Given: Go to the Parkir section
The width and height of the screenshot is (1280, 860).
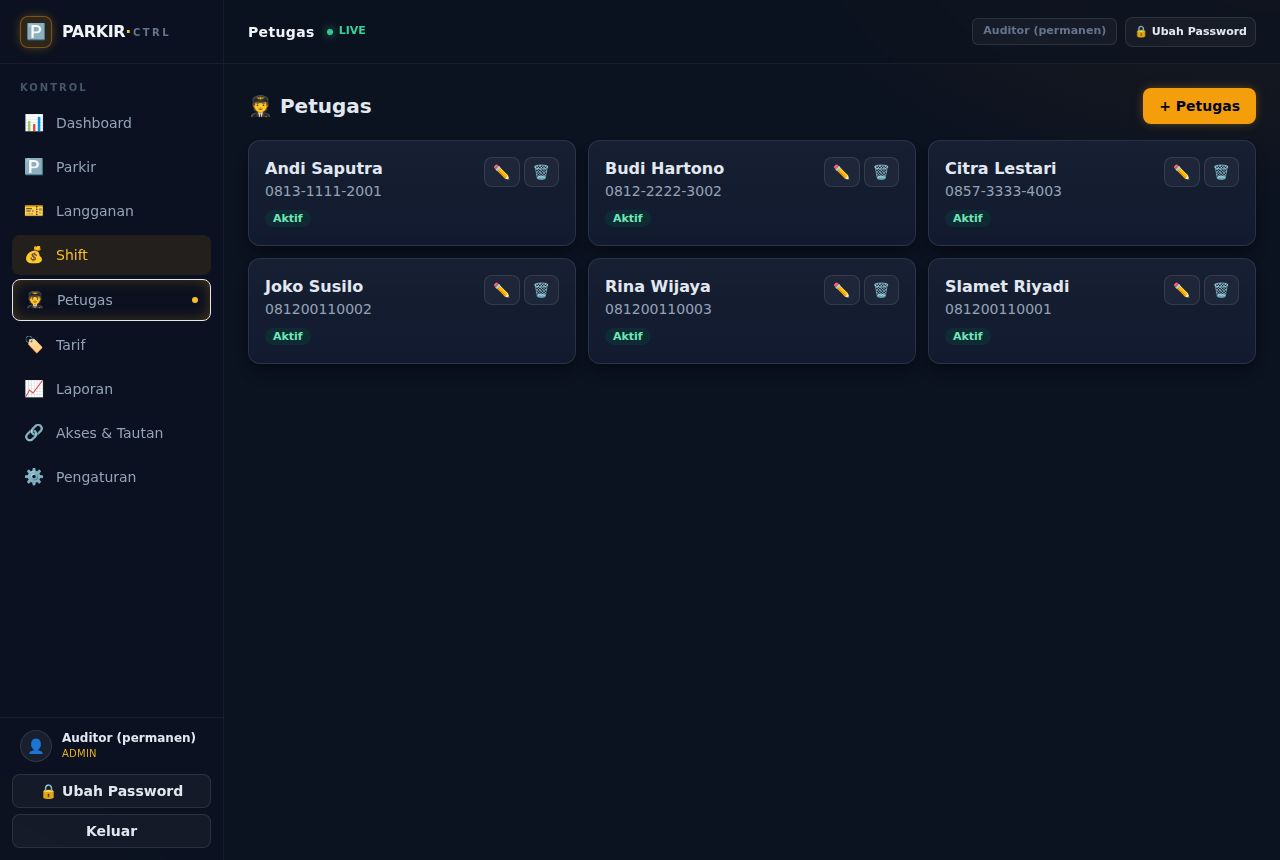Looking at the screenshot, I should (x=111, y=167).
